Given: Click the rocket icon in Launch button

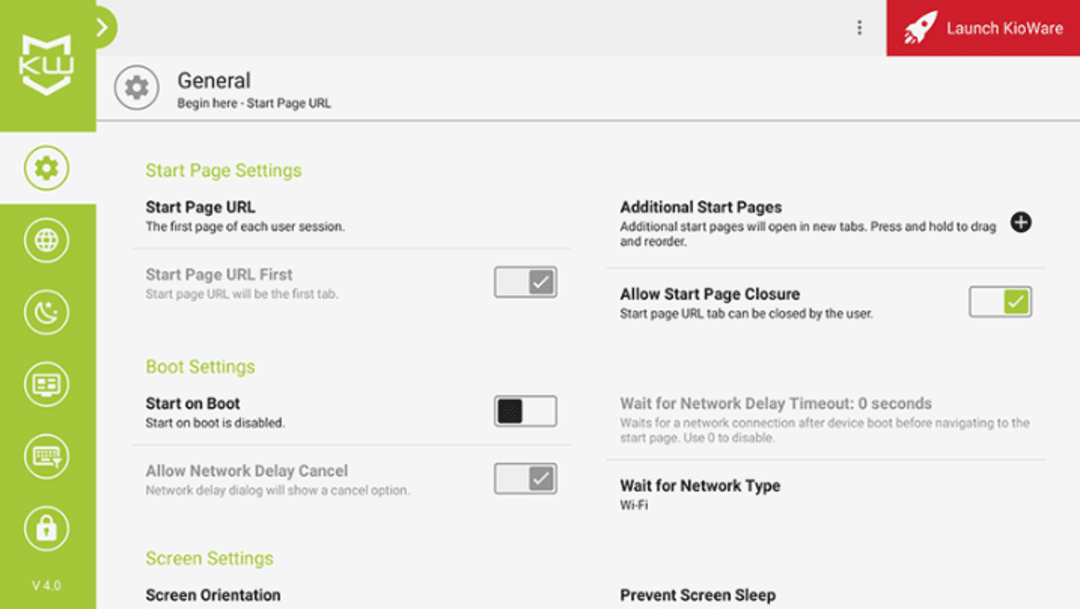Looking at the screenshot, I should click(x=920, y=28).
